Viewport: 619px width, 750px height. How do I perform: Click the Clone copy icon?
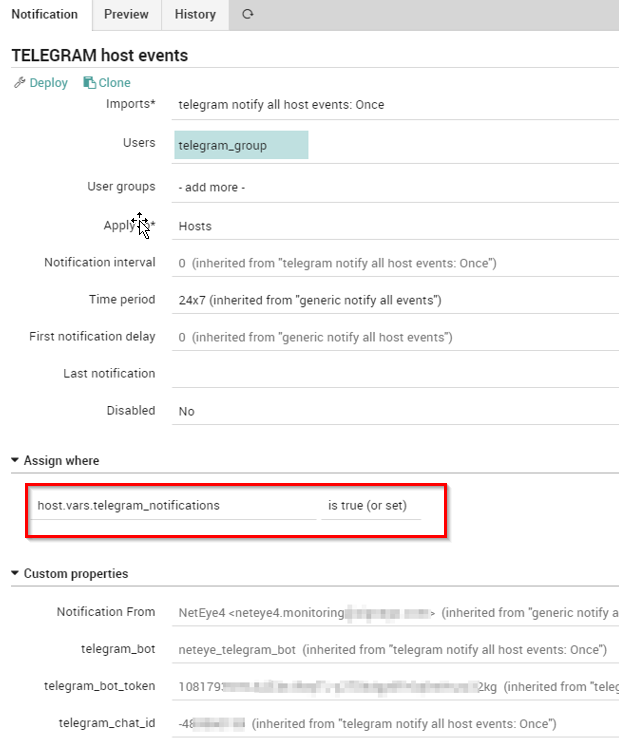coord(89,83)
